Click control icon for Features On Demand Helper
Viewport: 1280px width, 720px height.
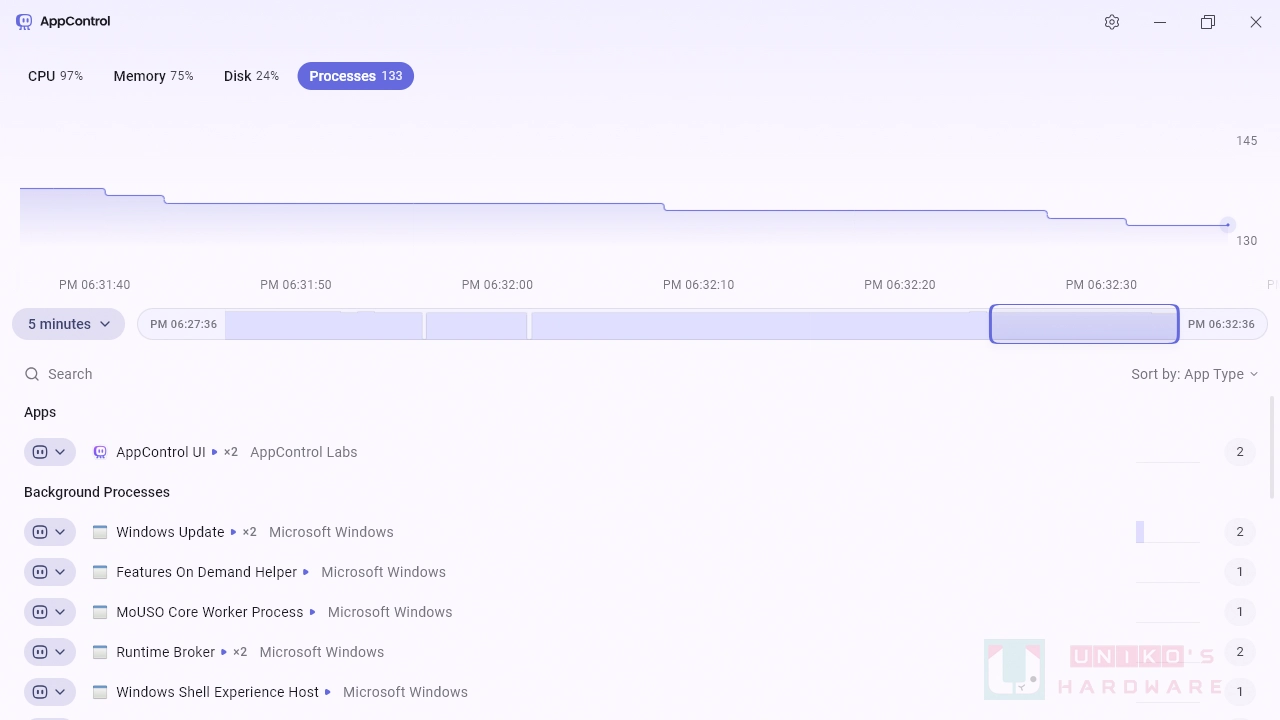[x=40, y=572]
